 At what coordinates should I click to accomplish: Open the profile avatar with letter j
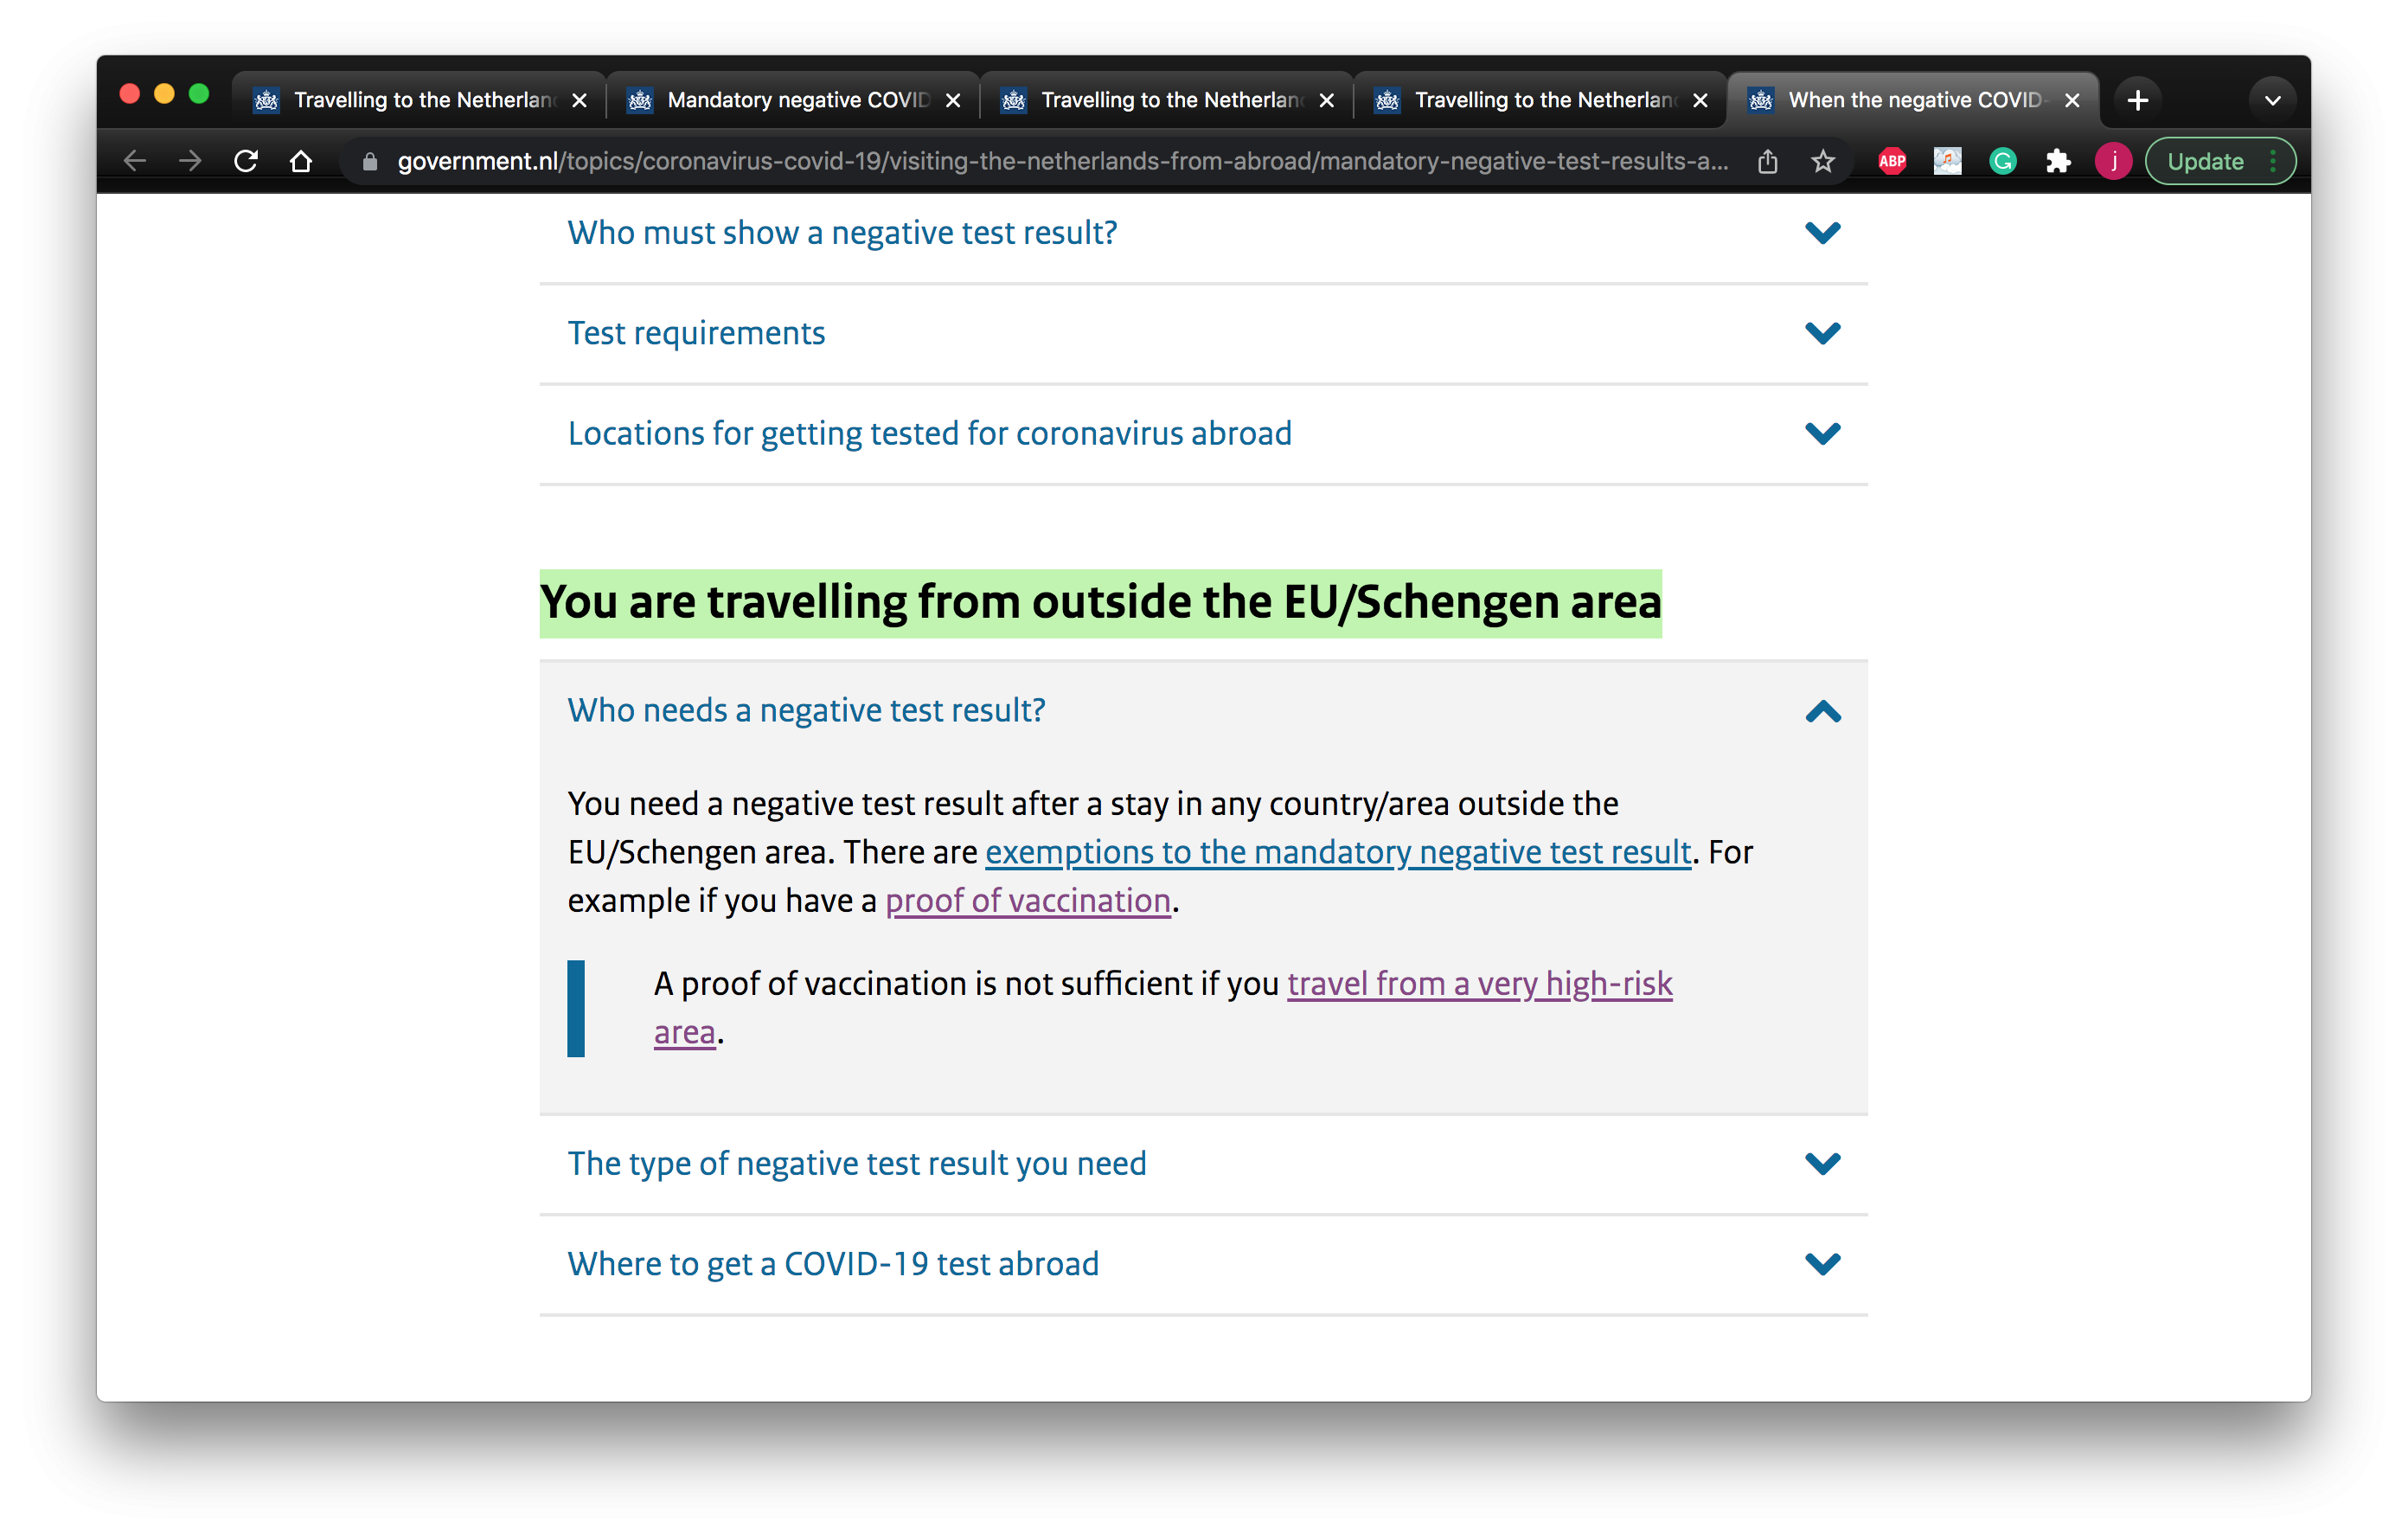2113,161
